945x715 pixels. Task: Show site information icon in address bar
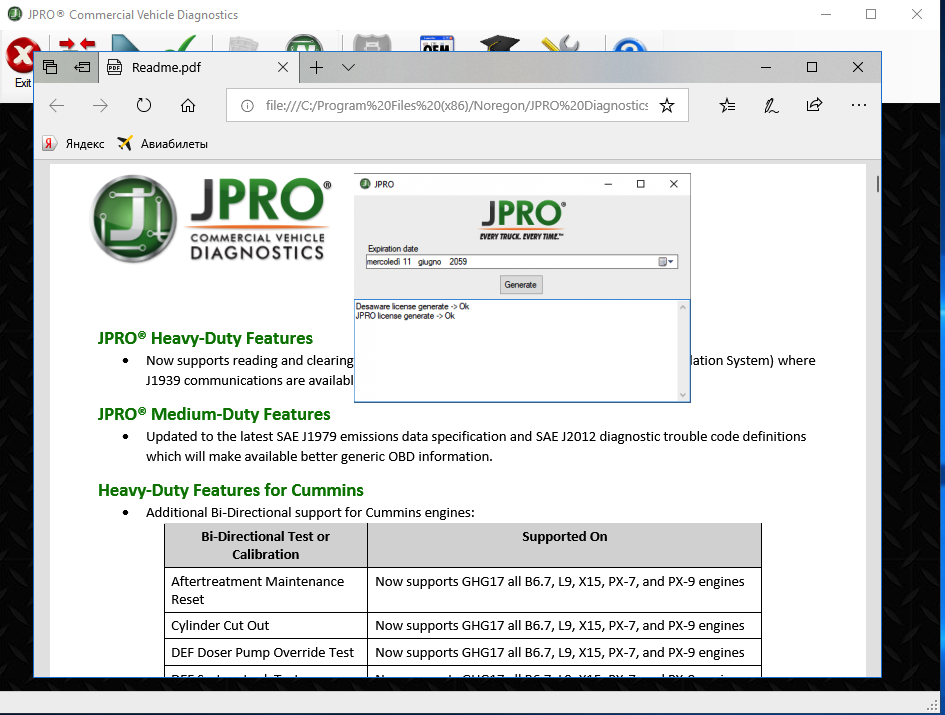pos(247,106)
